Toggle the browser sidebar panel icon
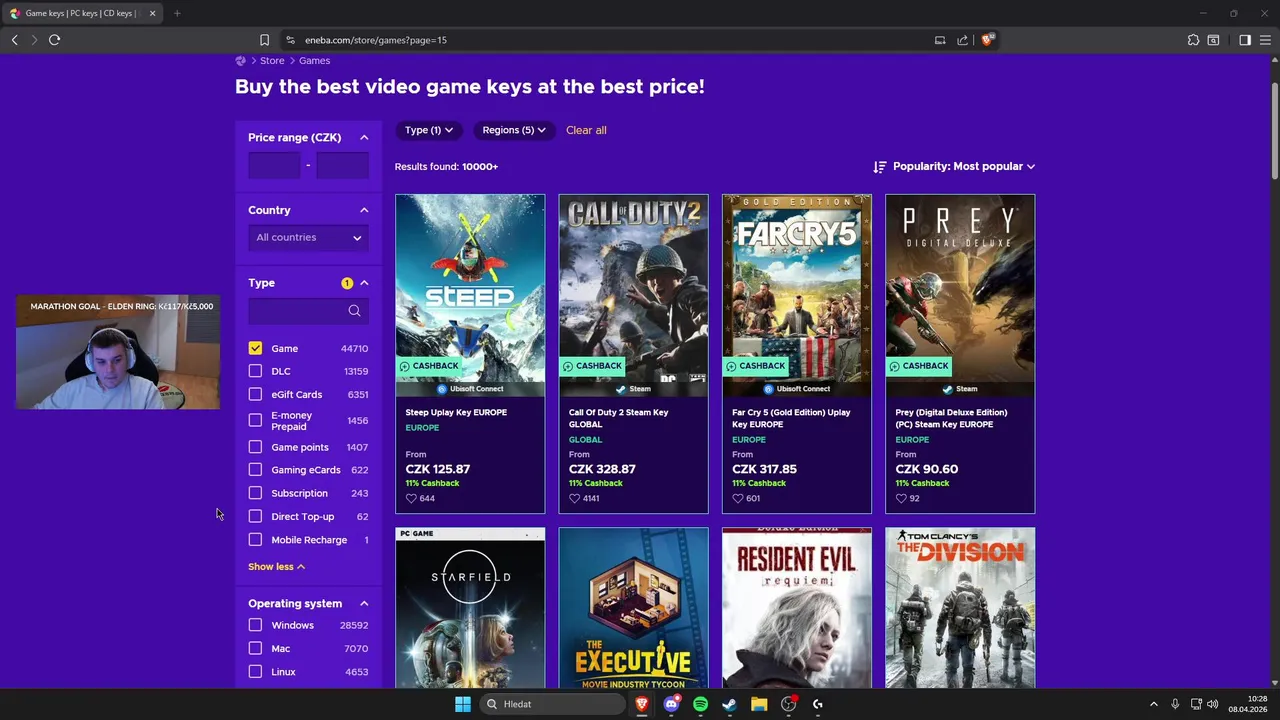The width and height of the screenshot is (1280, 720). [1245, 40]
